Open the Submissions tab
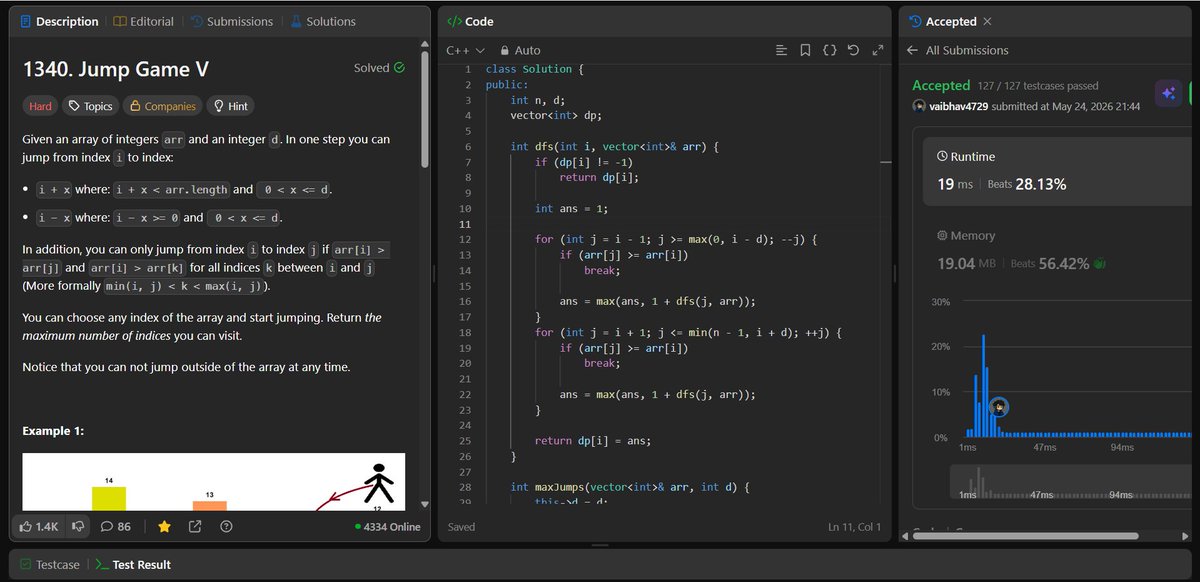 click(x=231, y=21)
